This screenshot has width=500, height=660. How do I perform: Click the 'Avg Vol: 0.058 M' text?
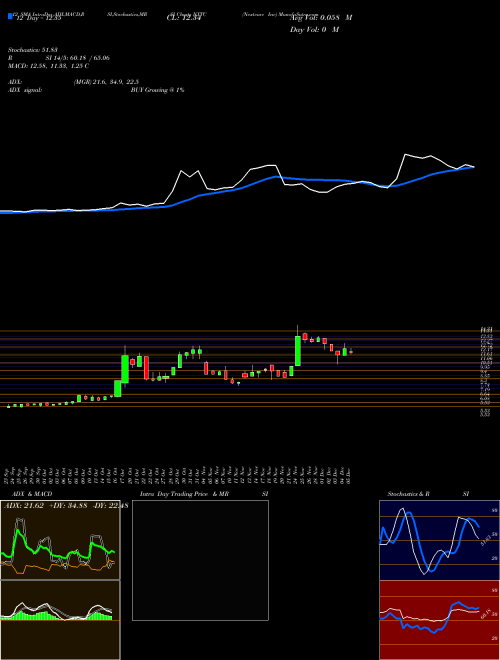click(321, 18)
